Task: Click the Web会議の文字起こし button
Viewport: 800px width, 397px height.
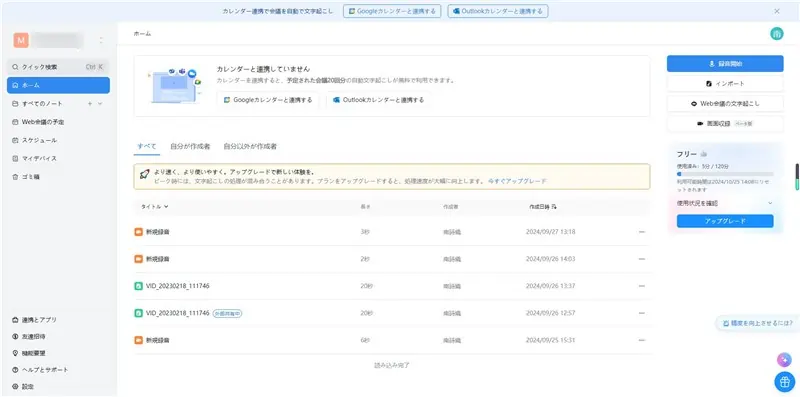Action: [725, 104]
